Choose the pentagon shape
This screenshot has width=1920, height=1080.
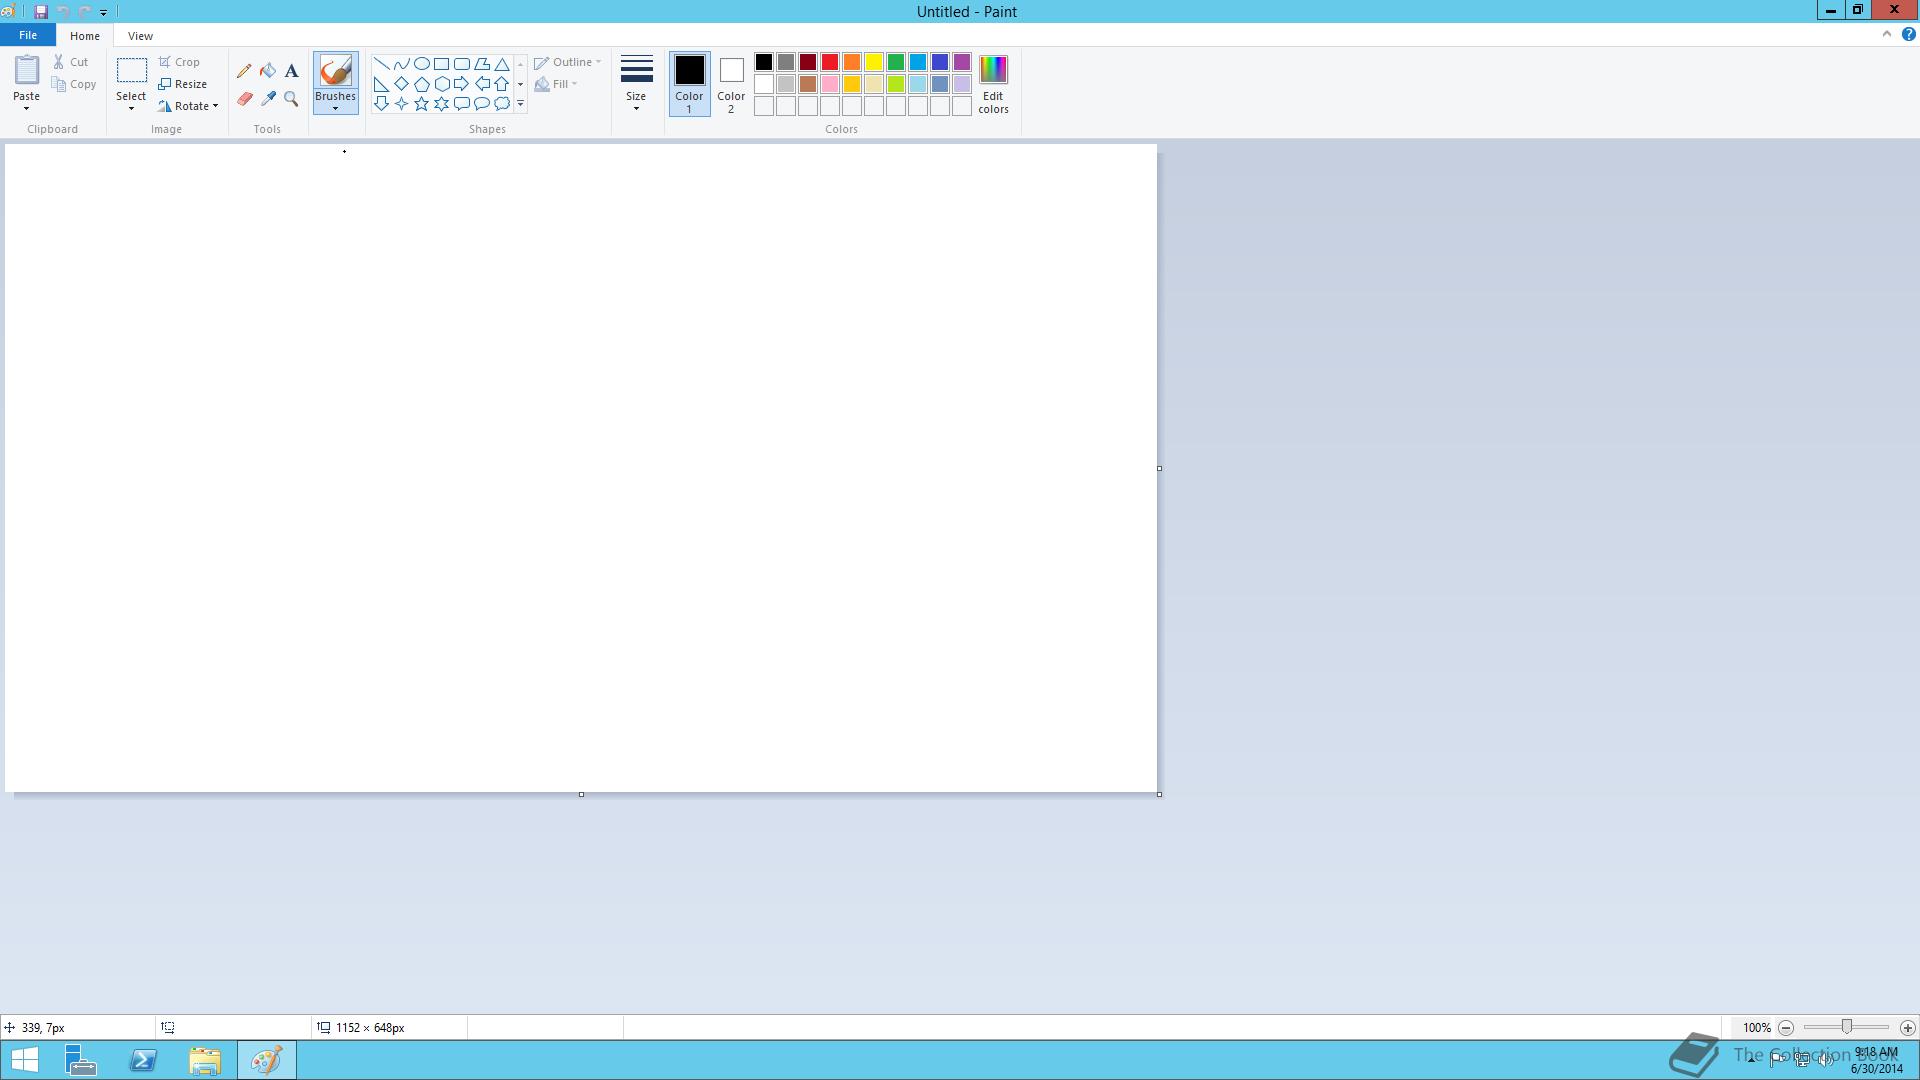click(421, 84)
